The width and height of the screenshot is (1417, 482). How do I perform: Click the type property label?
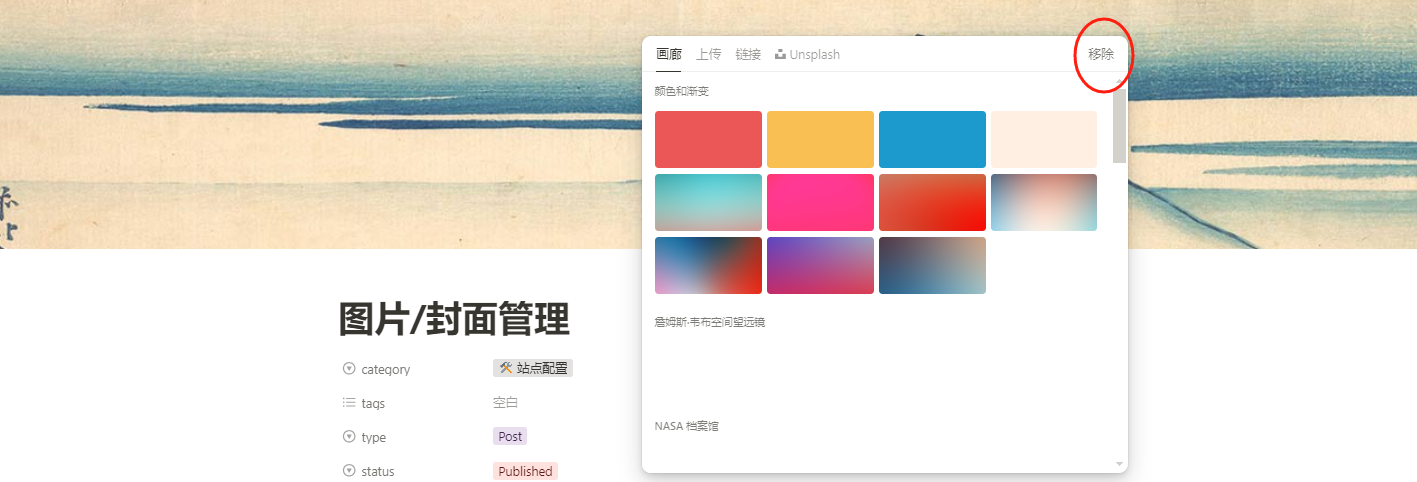pos(374,437)
